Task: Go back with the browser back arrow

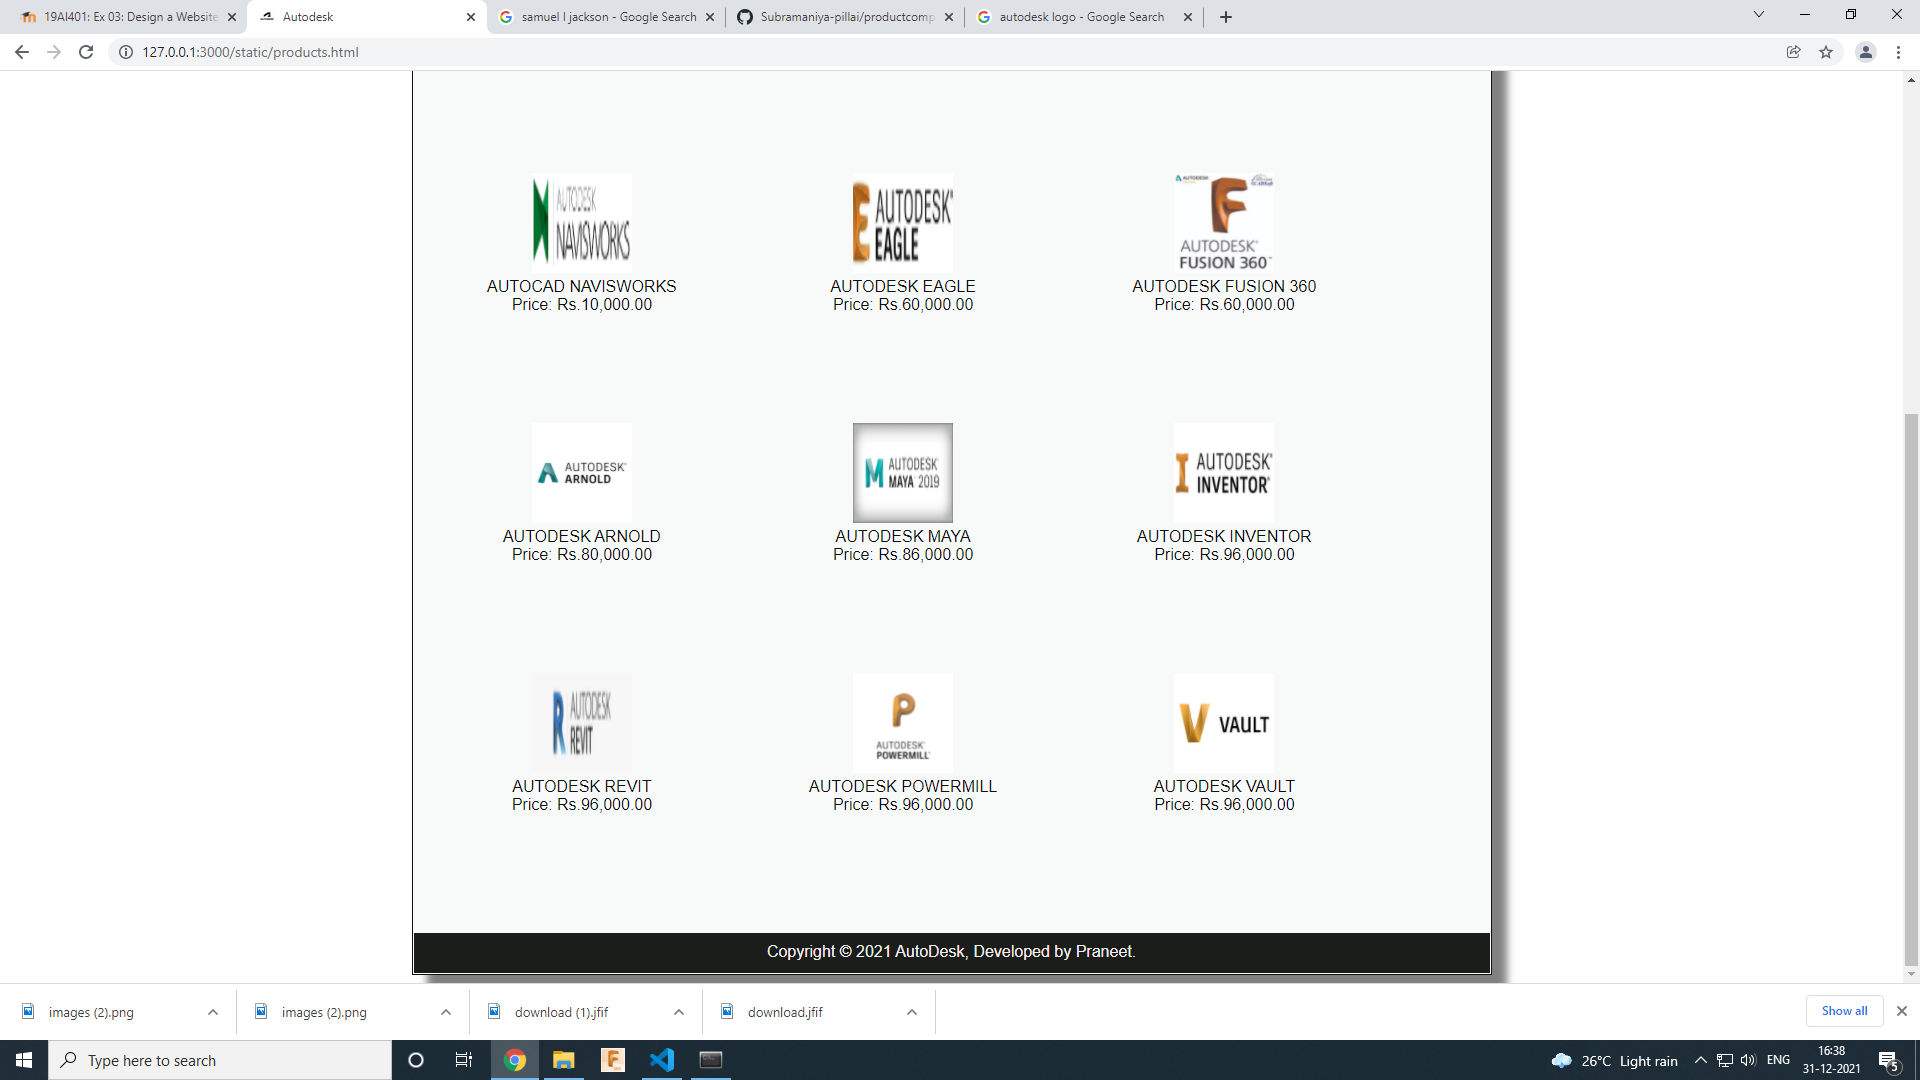Action: click(22, 52)
